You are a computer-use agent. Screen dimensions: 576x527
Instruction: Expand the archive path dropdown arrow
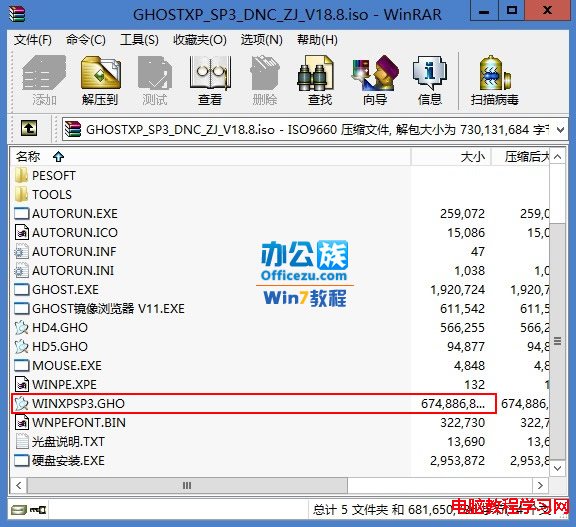click(560, 130)
